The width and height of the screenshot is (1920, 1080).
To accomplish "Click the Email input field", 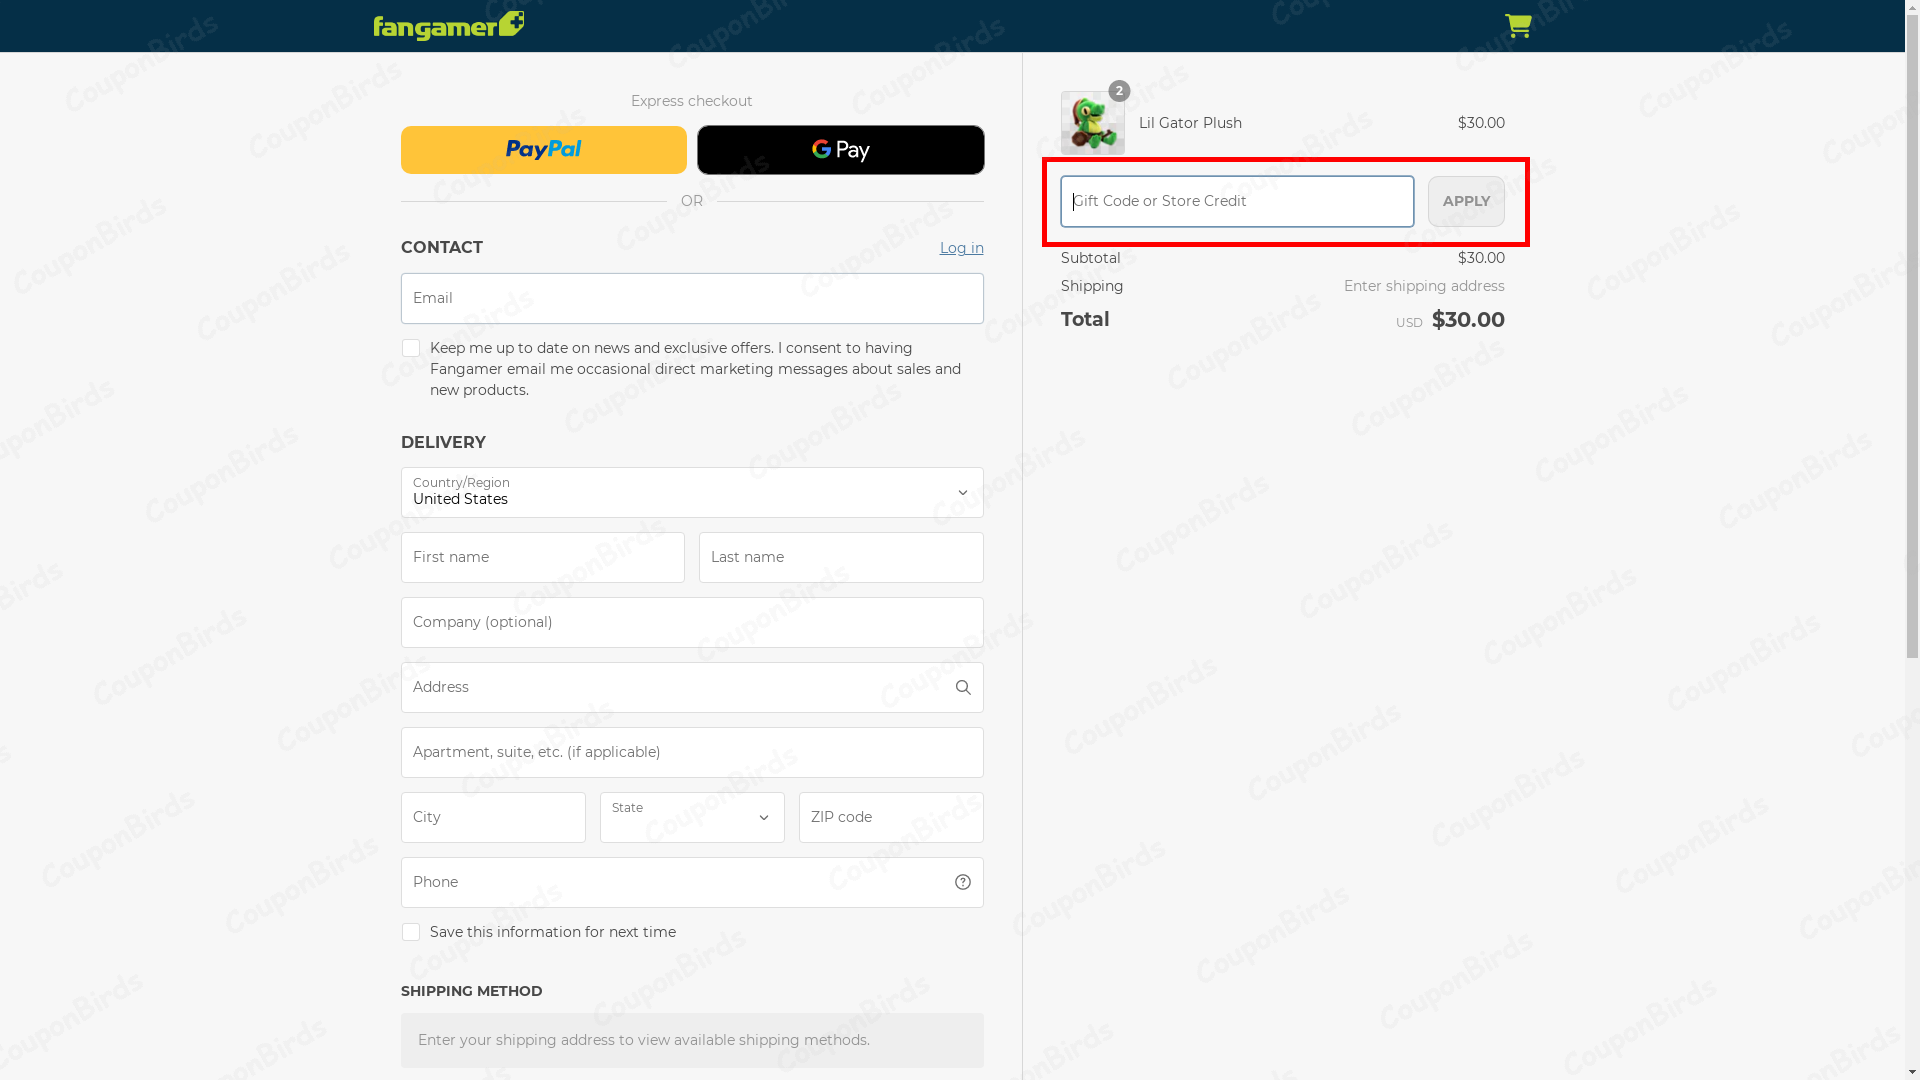I will tap(692, 299).
